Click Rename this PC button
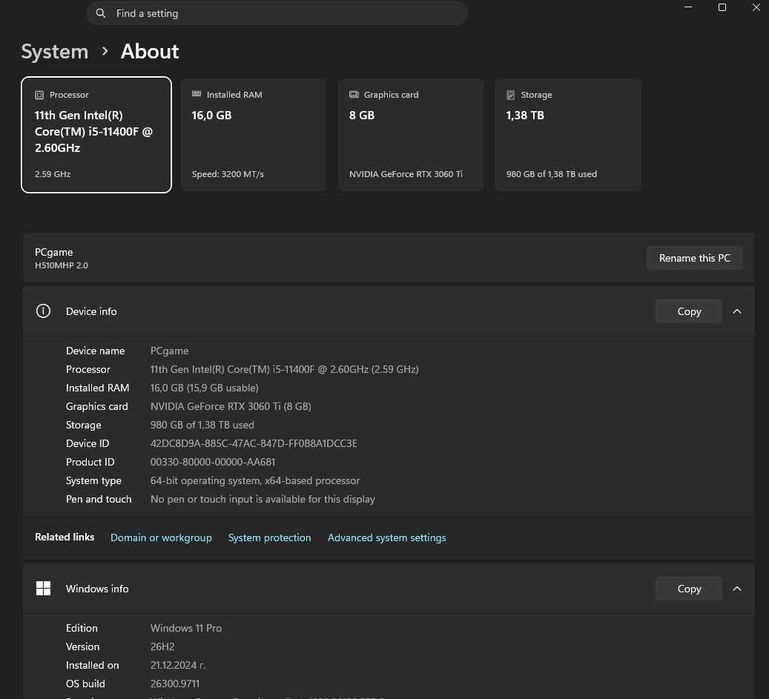769x699 pixels. click(694, 258)
